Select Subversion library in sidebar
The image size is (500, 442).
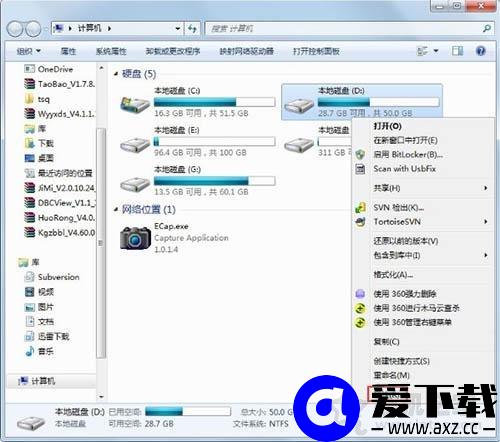pos(52,277)
